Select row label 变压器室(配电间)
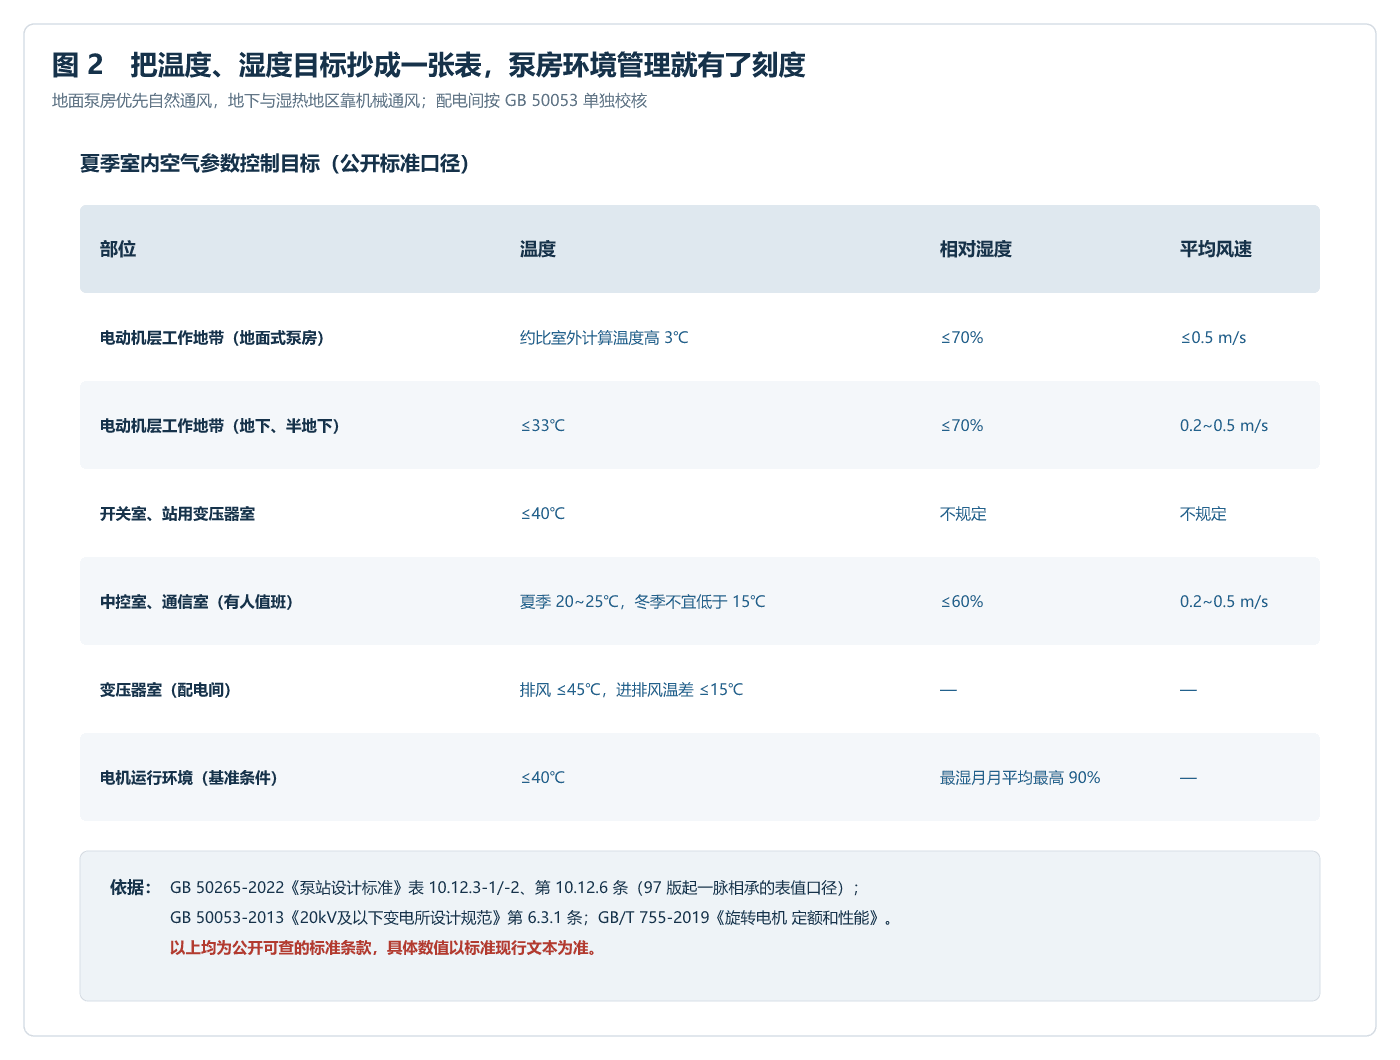Screen dimensions: 1400x1060 click(x=166, y=690)
